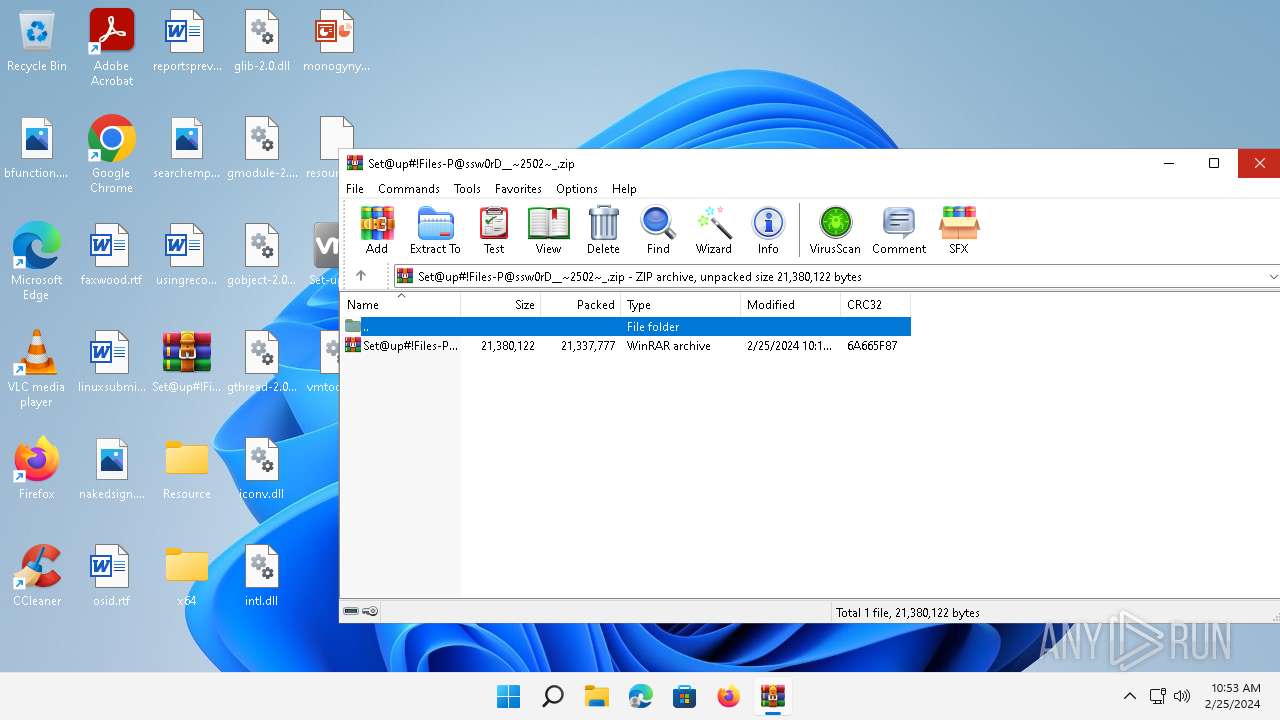Click the up one level arrow
This screenshot has height=720, width=1280.
pos(361,276)
